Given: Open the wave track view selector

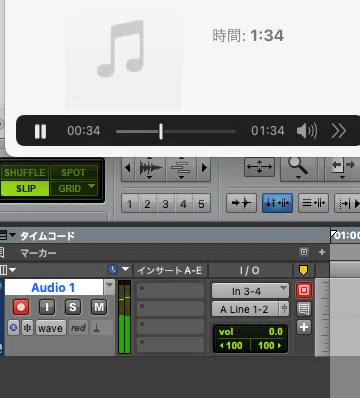Looking at the screenshot, I should pyautogui.click(x=51, y=328).
